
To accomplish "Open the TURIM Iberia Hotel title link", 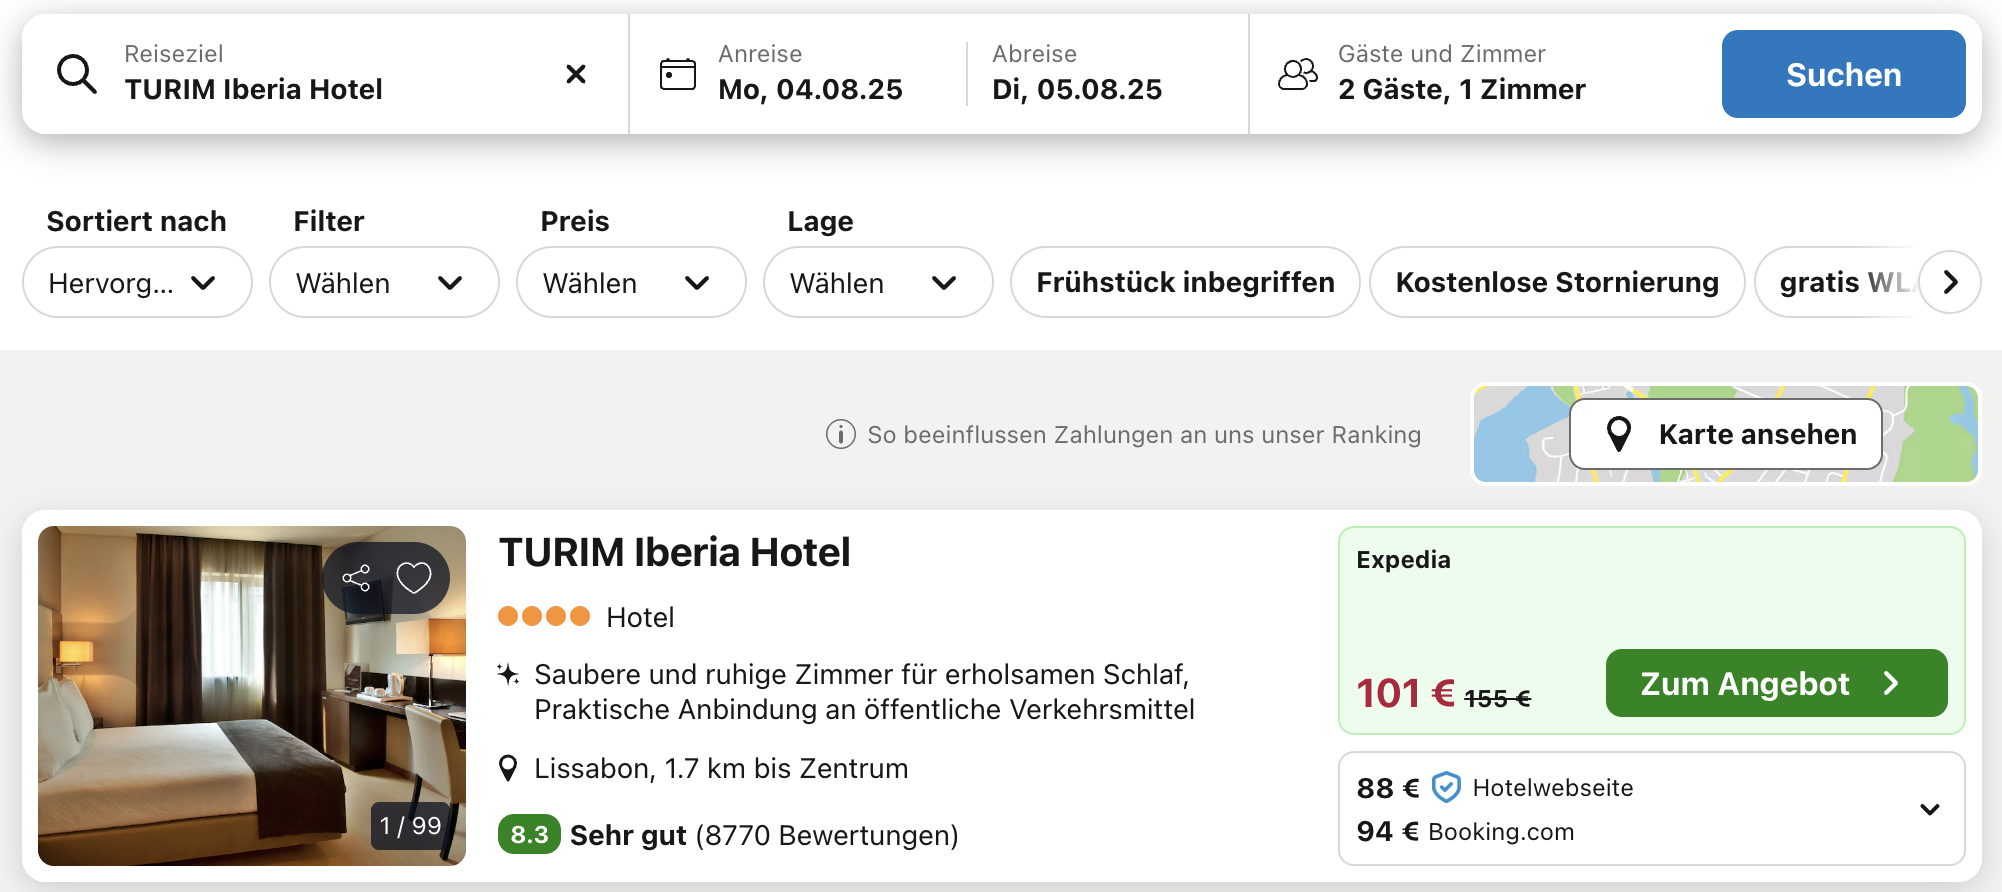I will click(x=674, y=552).
